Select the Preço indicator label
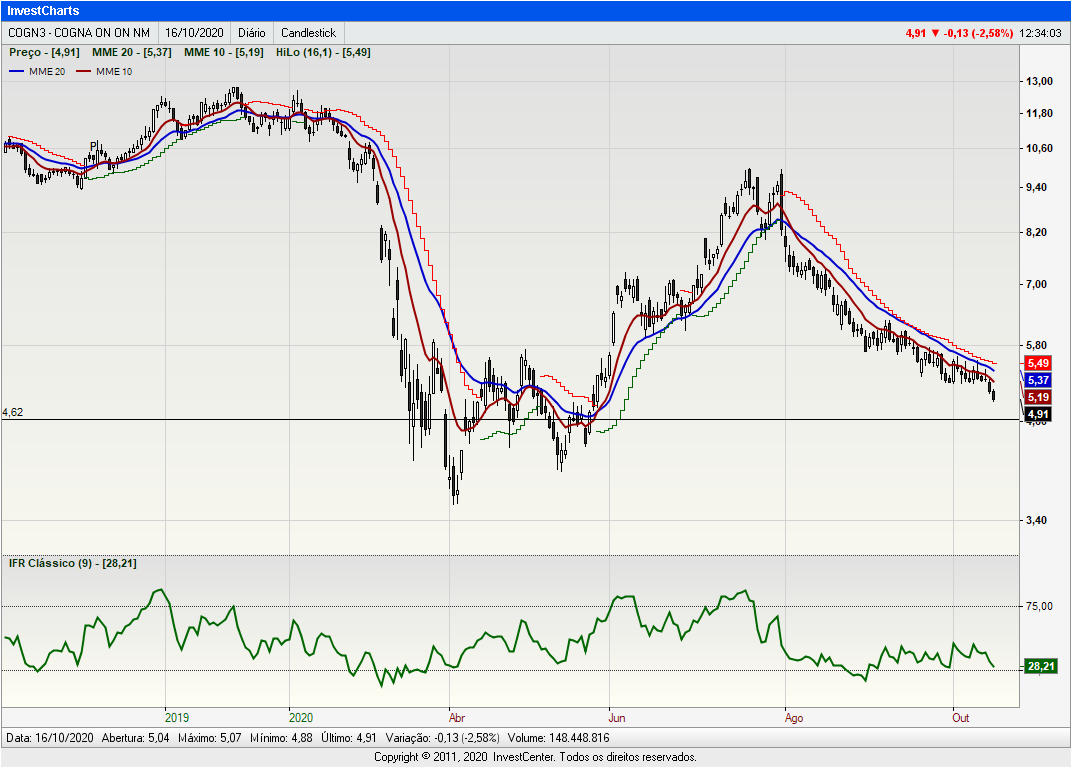This screenshot has width=1072, height=768. (44, 52)
